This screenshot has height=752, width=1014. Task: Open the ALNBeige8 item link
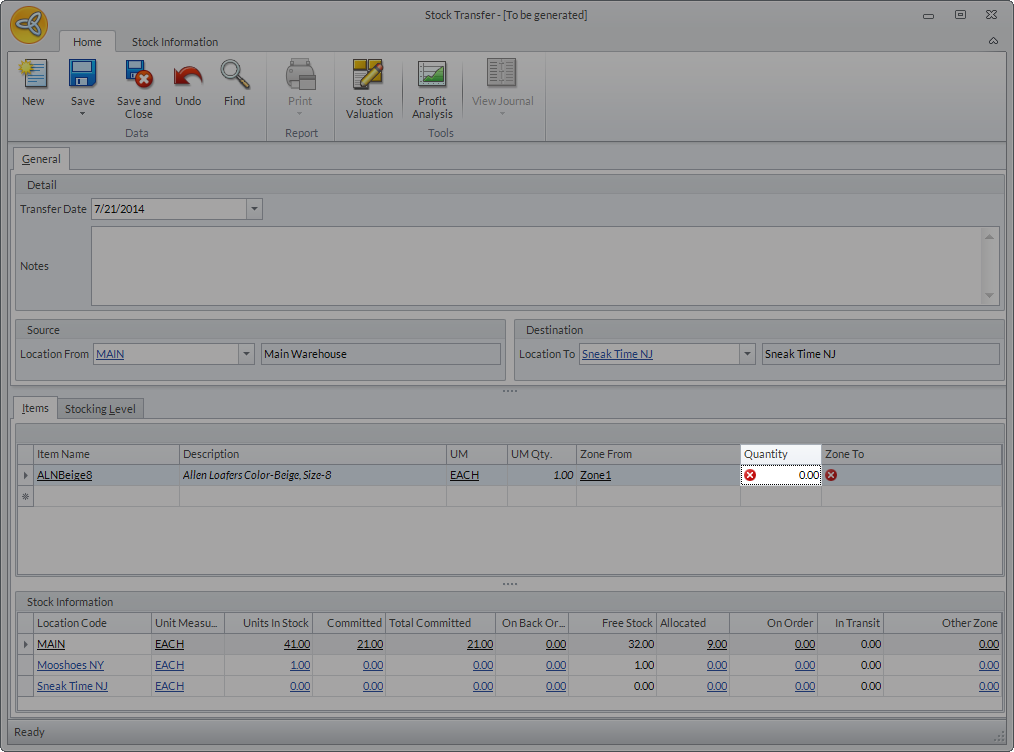(x=65, y=476)
